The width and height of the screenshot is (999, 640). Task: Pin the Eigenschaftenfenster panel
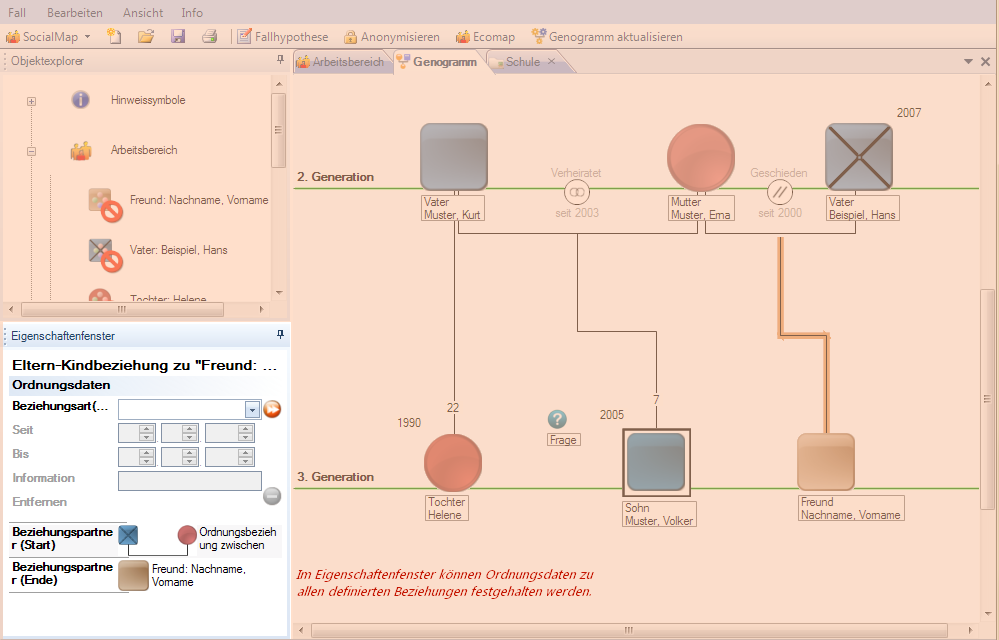pyautogui.click(x=280, y=334)
